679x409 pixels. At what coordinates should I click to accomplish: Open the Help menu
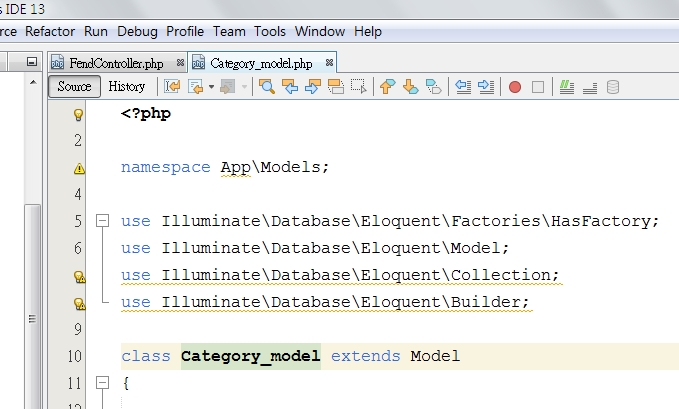(x=368, y=32)
